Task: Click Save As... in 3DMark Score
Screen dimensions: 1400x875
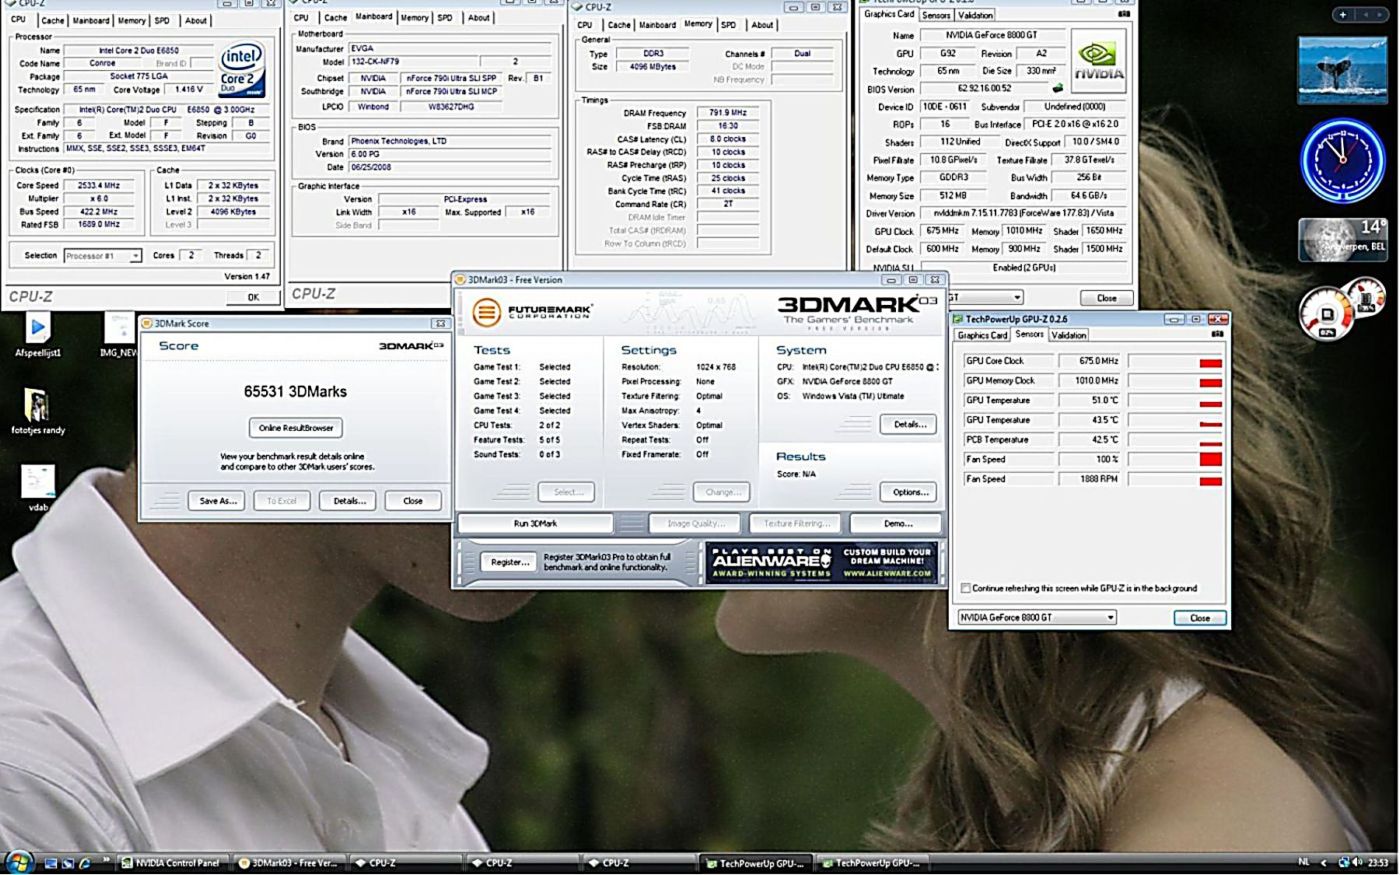Action: pyautogui.click(x=217, y=501)
